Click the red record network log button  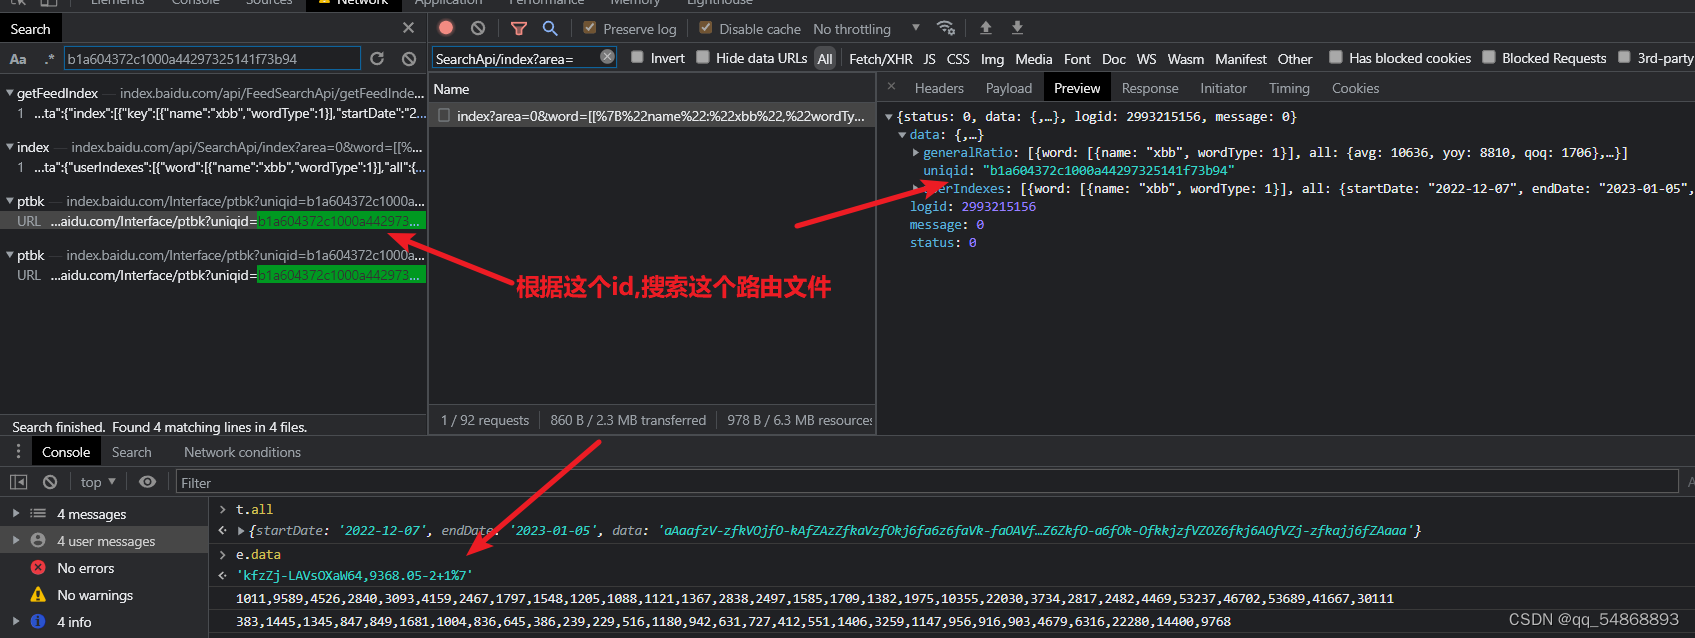click(x=446, y=28)
